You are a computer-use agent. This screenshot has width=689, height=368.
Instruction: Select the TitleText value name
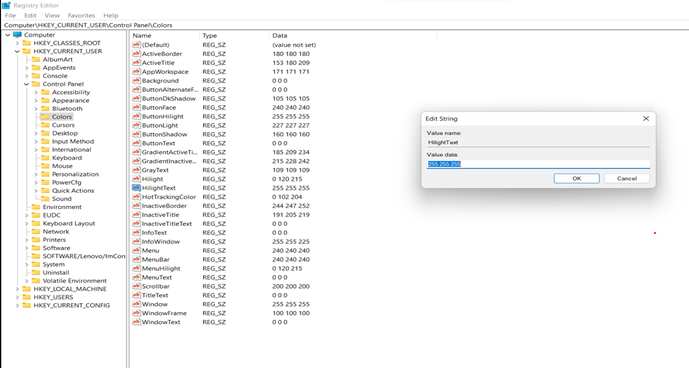tap(155, 295)
